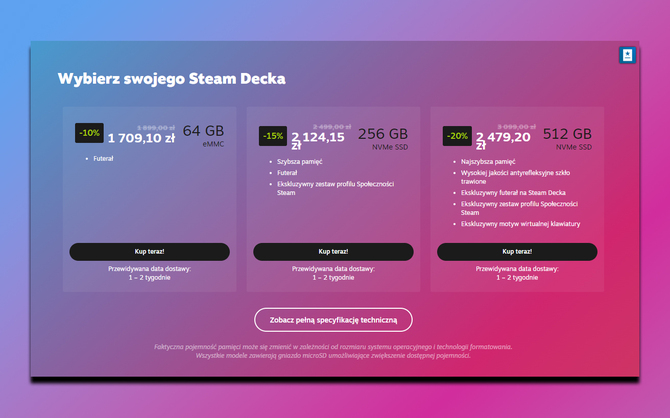
Task: Click the Najszybsza pamięć feature
Action: point(488,162)
